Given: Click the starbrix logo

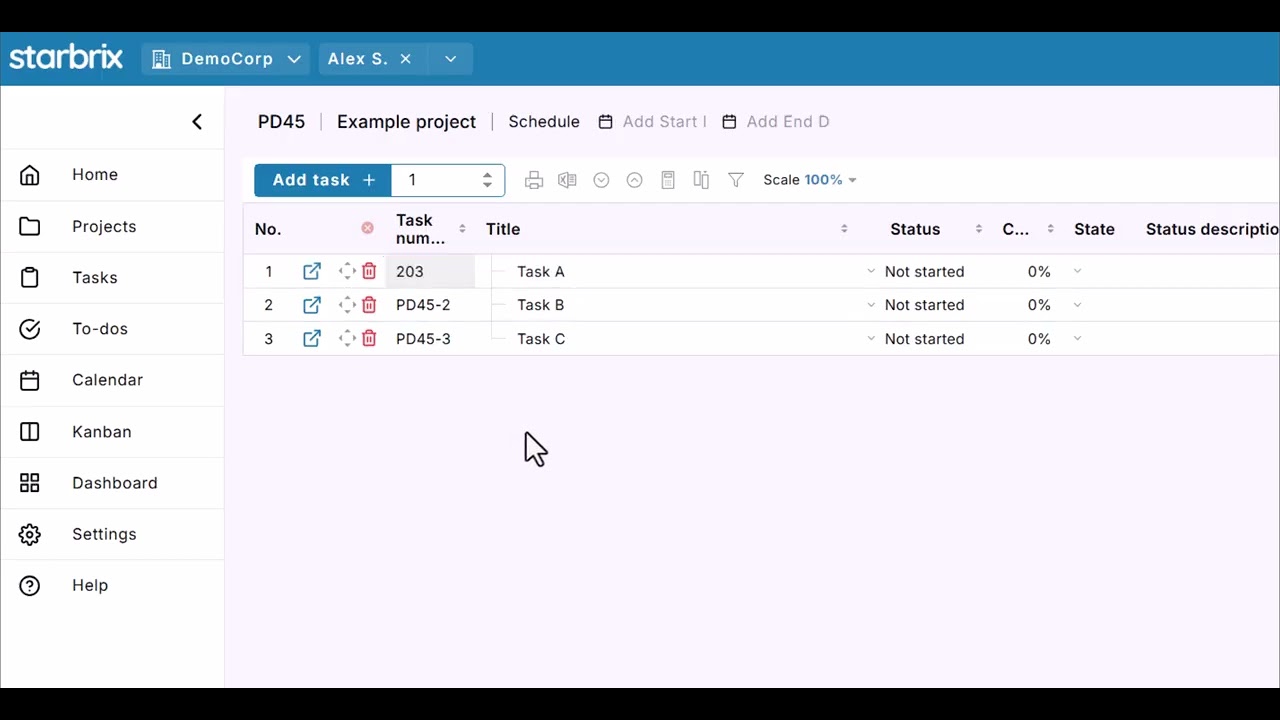Looking at the screenshot, I should click(x=66, y=58).
